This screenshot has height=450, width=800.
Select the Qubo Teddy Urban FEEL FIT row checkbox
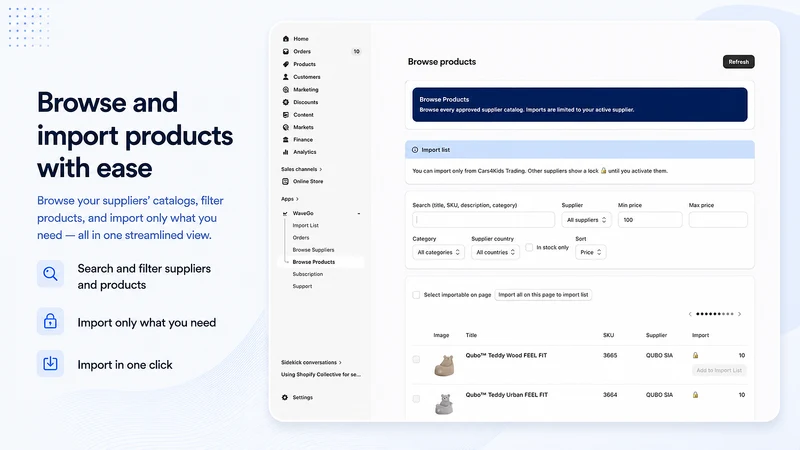416,399
